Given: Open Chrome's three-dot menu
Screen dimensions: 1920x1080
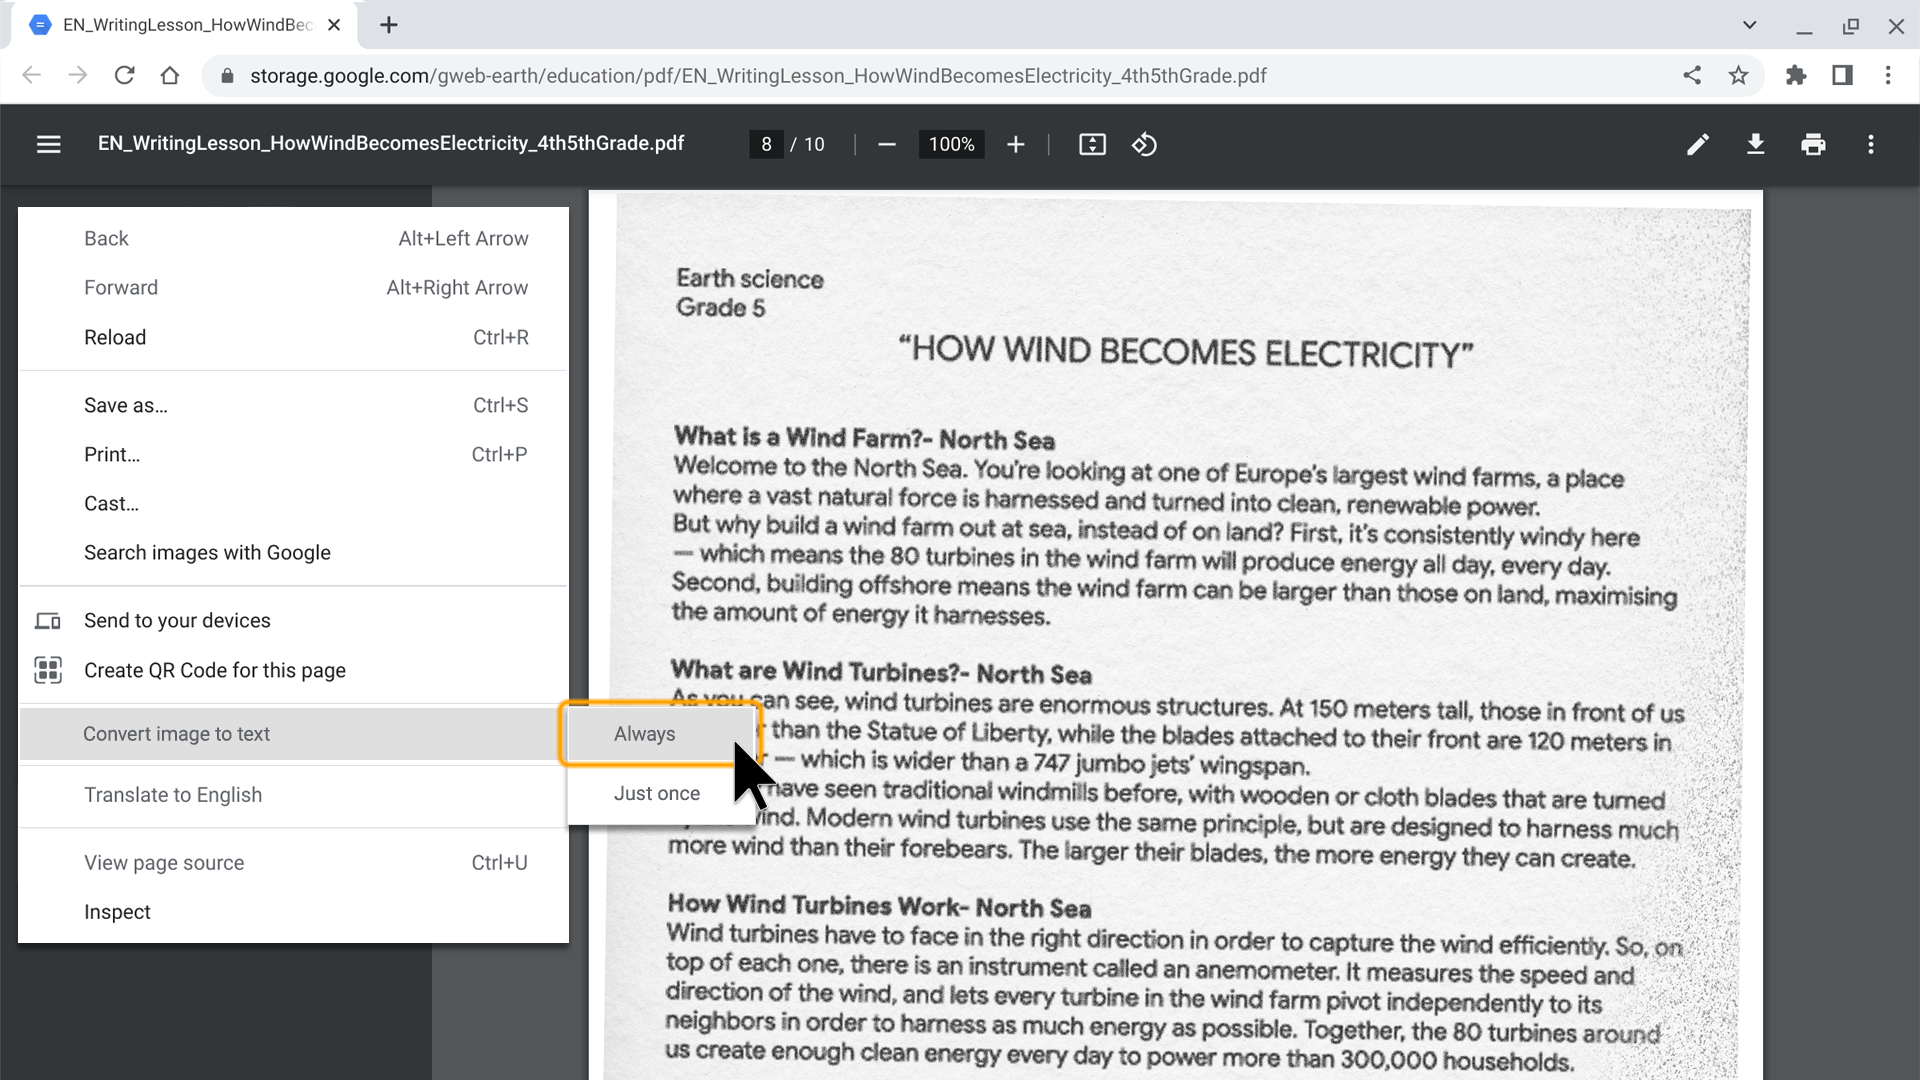Looking at the screenshot, I should click(x=1889, y=75).
